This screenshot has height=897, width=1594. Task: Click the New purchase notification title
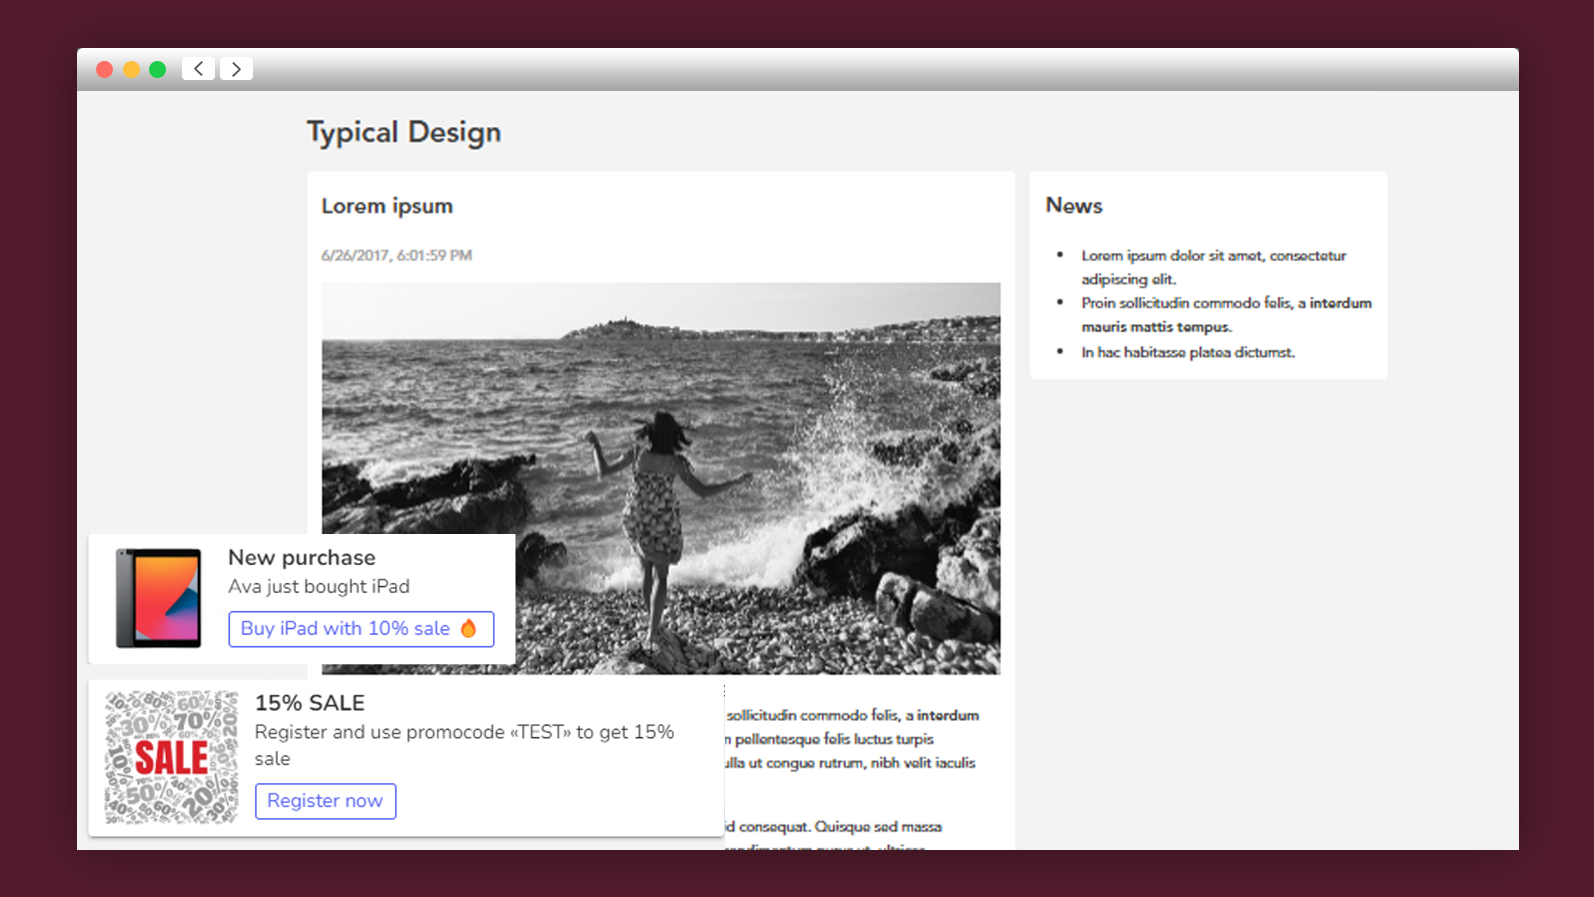point(301,557)
